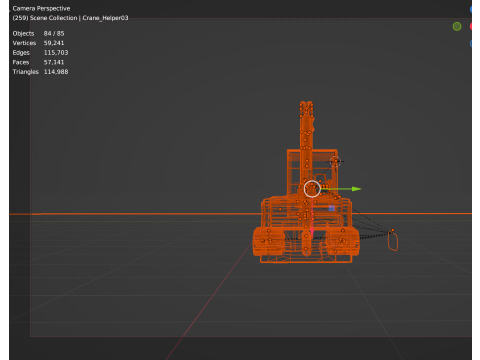Select the small empty object right of the crane
480x360 pixels.
(x=393, y=241)
